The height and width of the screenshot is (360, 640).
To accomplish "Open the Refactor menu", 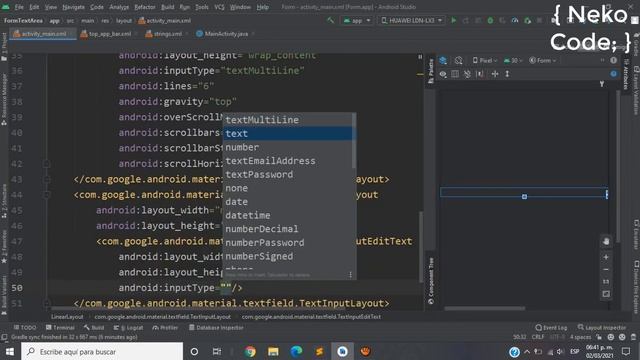I will click(145, 7).
